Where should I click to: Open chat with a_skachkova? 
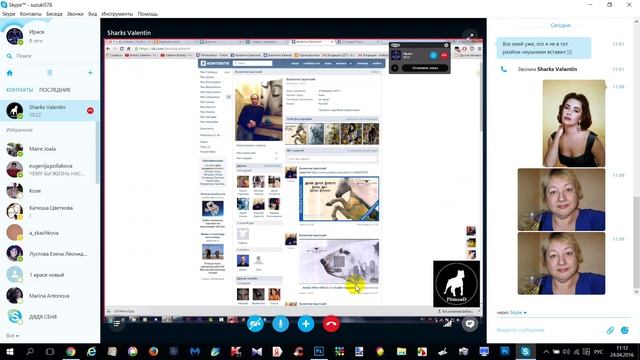(x=49, y=233)
